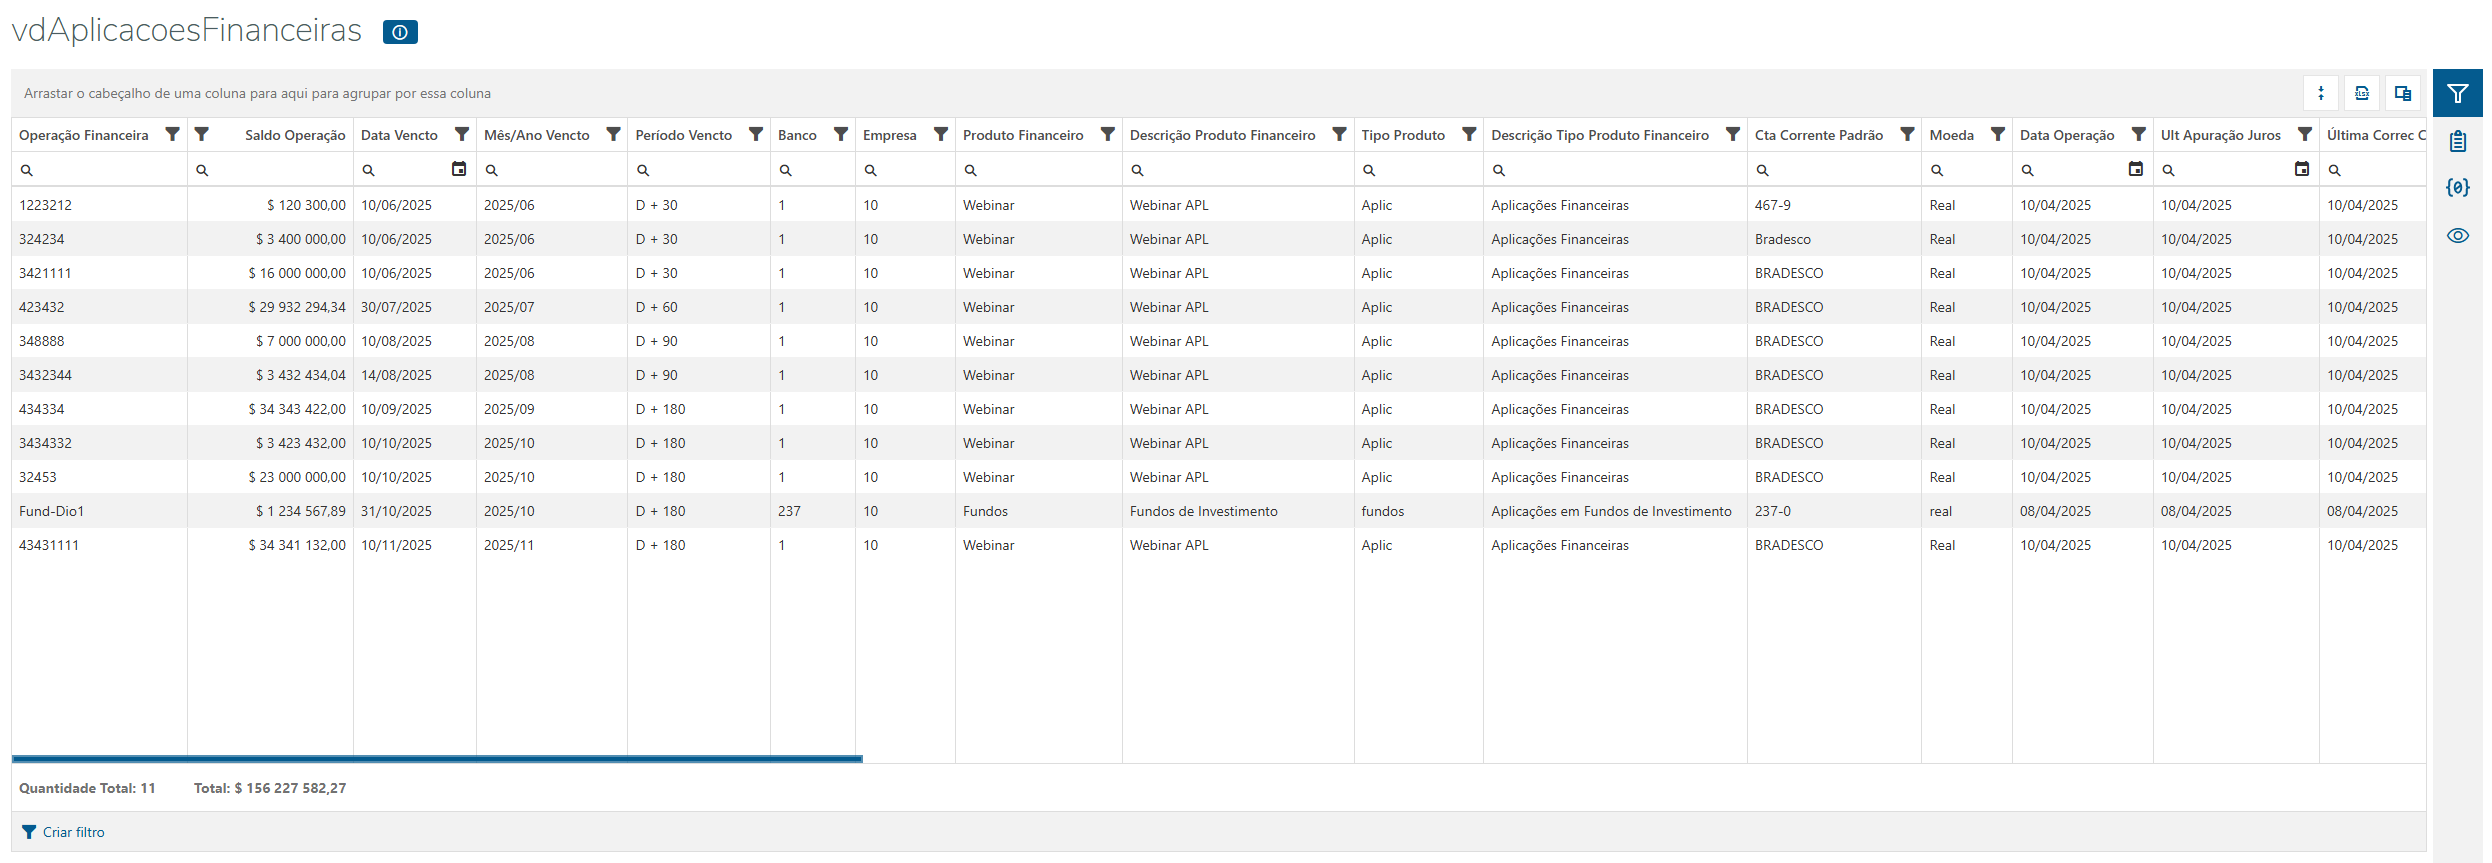2492x863 pixels.
Task: Sort by Saldo Operação column header
Action: pyautogui.click(x=294, y=135)
